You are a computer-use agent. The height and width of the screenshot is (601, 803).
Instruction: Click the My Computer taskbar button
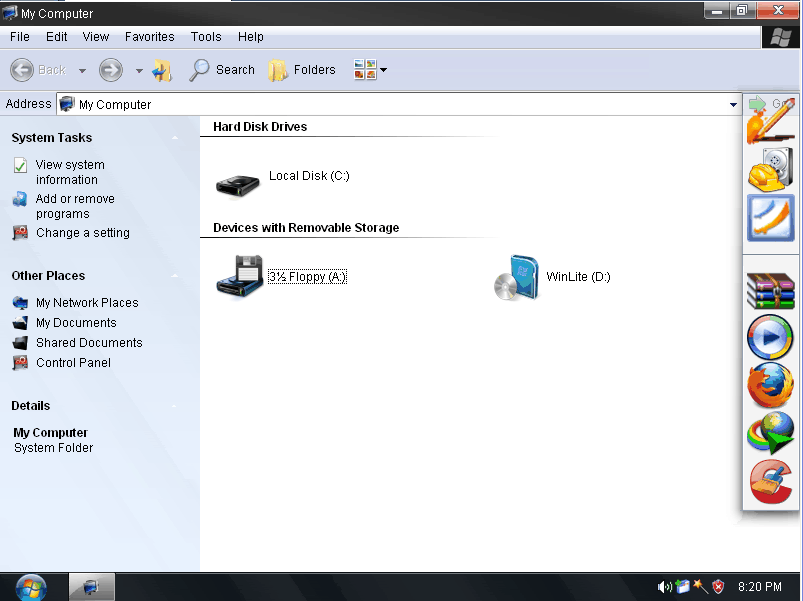click(92, 587)
